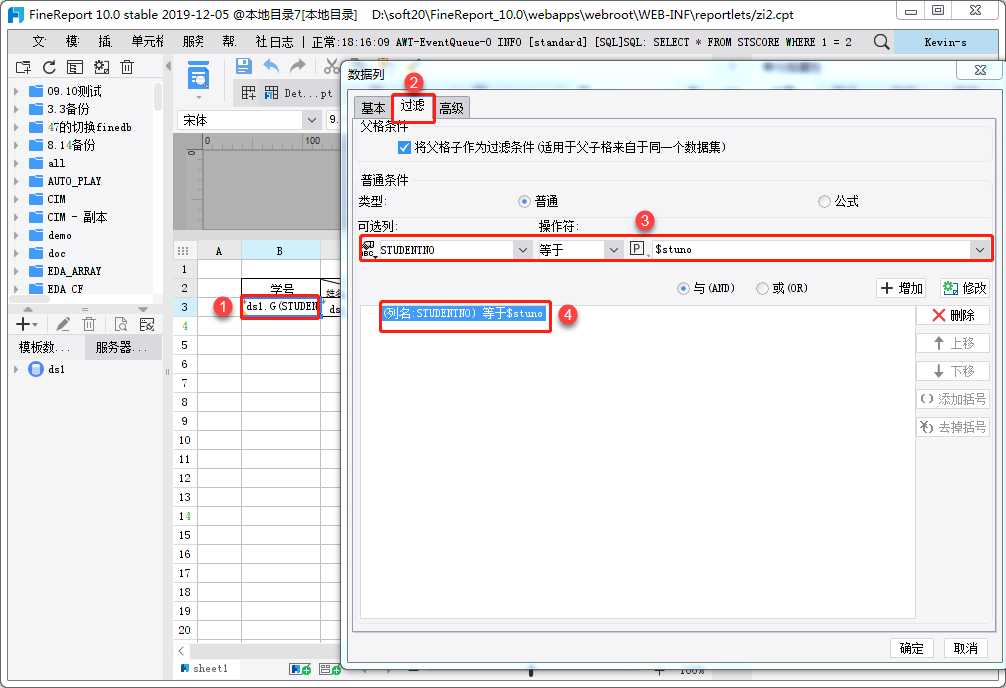Click the gear-and-box icon in the file panel toolbar
The image size is (1006, 688).
[x=101, y=67]
